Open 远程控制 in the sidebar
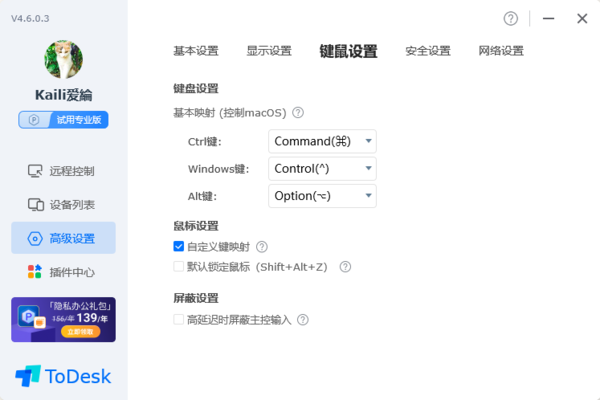Screen dimensions: 600x400 click(64, 171)
